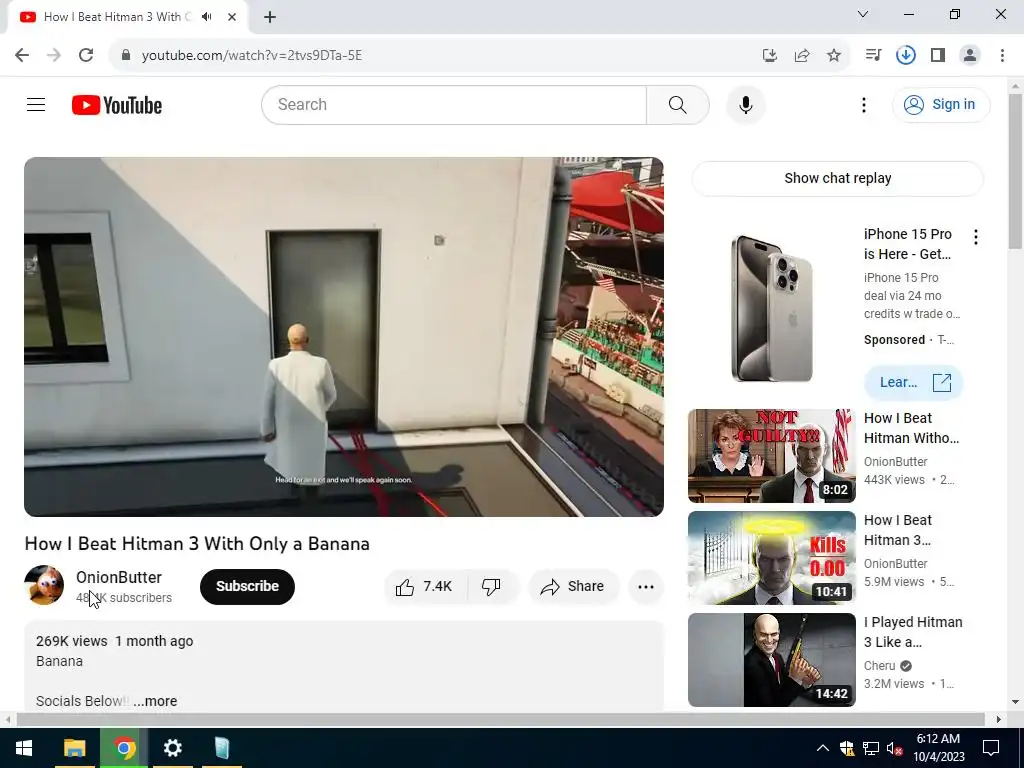Open Settings gear in taskbar
1024x768 pixels.
tap(172, 748)
